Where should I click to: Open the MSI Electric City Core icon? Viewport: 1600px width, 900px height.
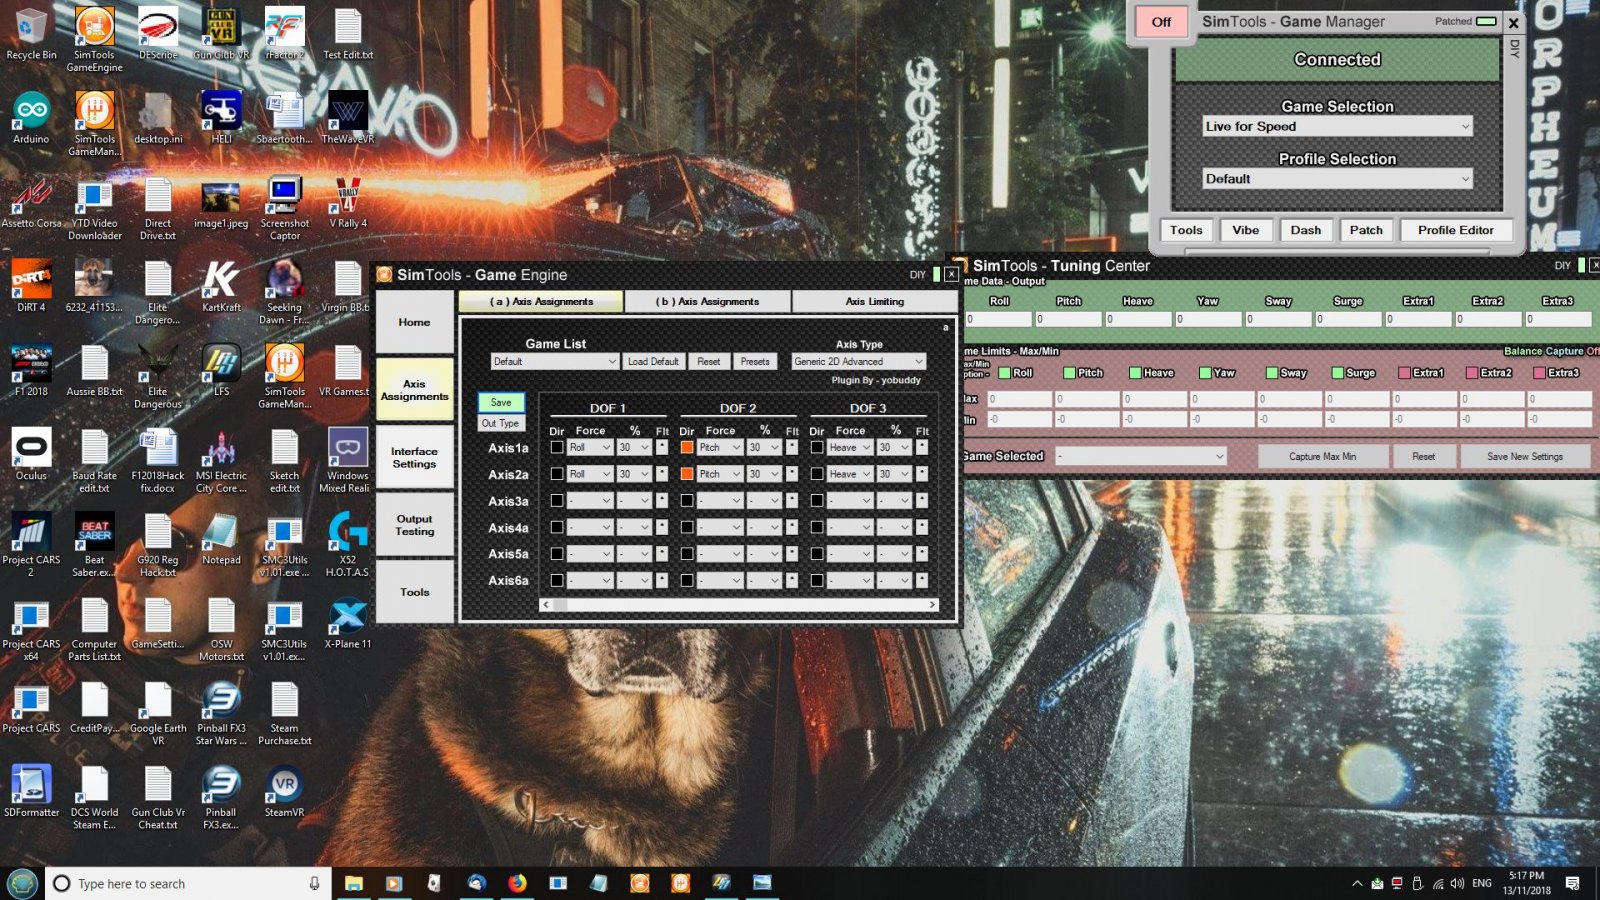221,460
